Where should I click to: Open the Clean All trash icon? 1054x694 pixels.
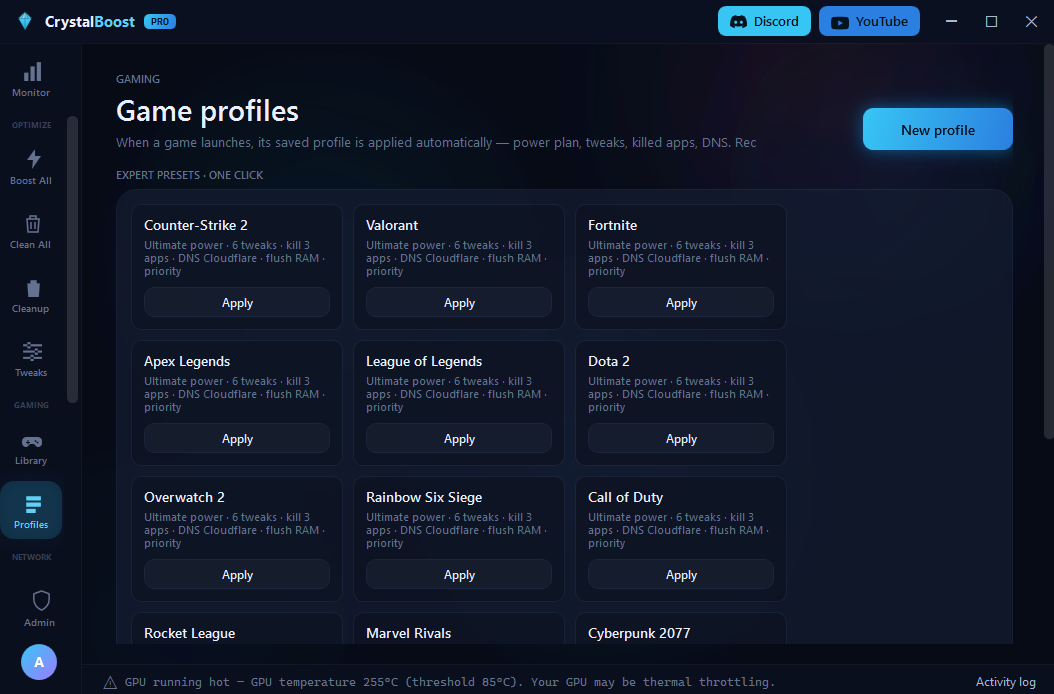[33, 223]
